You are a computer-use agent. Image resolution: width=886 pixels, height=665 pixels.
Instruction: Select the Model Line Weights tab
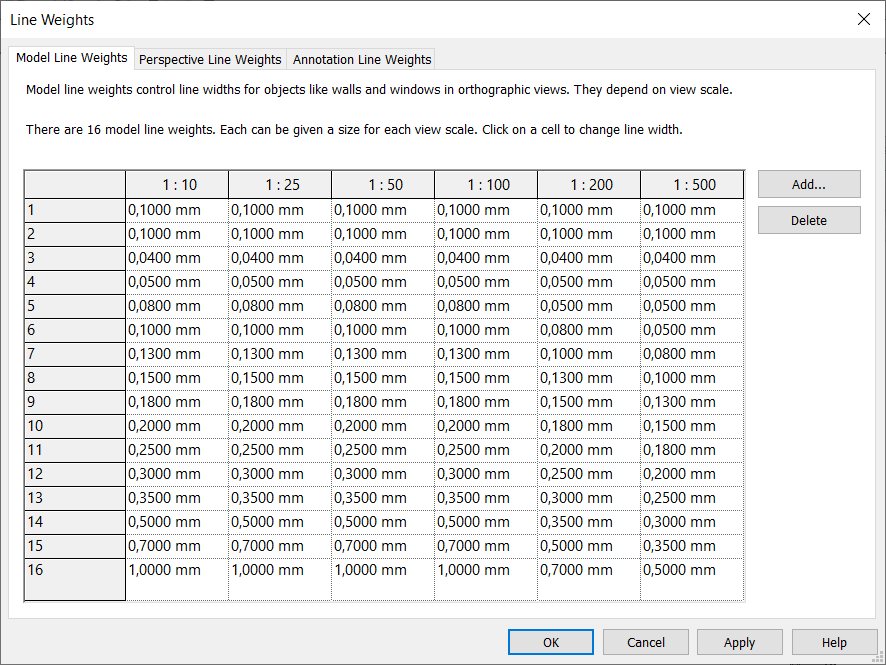(x=71, y=58)
